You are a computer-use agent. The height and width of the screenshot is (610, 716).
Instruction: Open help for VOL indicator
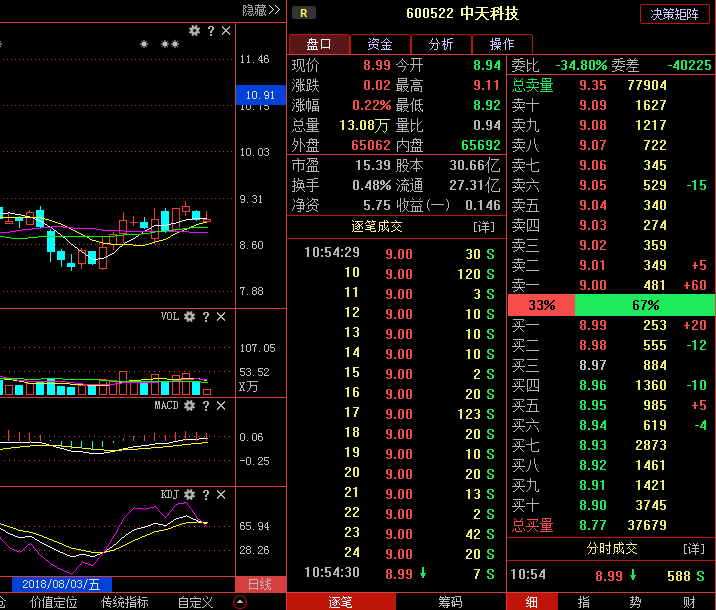[x=206, y=316]
